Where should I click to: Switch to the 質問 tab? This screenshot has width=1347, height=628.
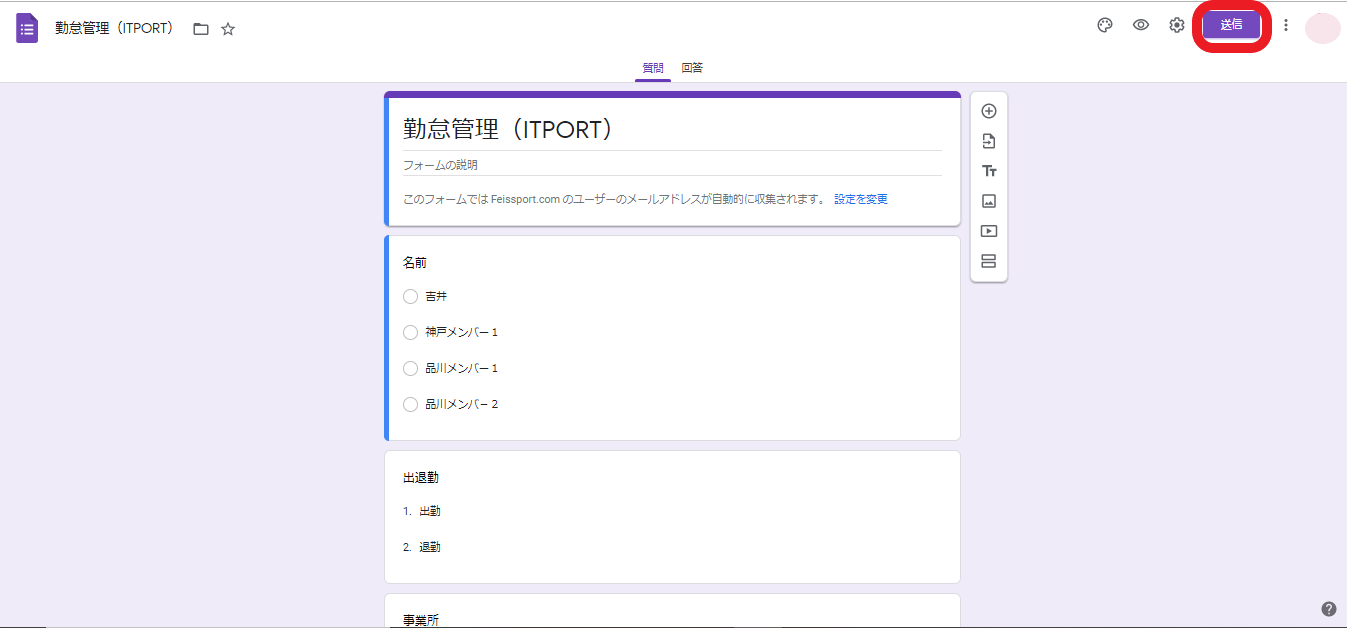pos(652,68)
